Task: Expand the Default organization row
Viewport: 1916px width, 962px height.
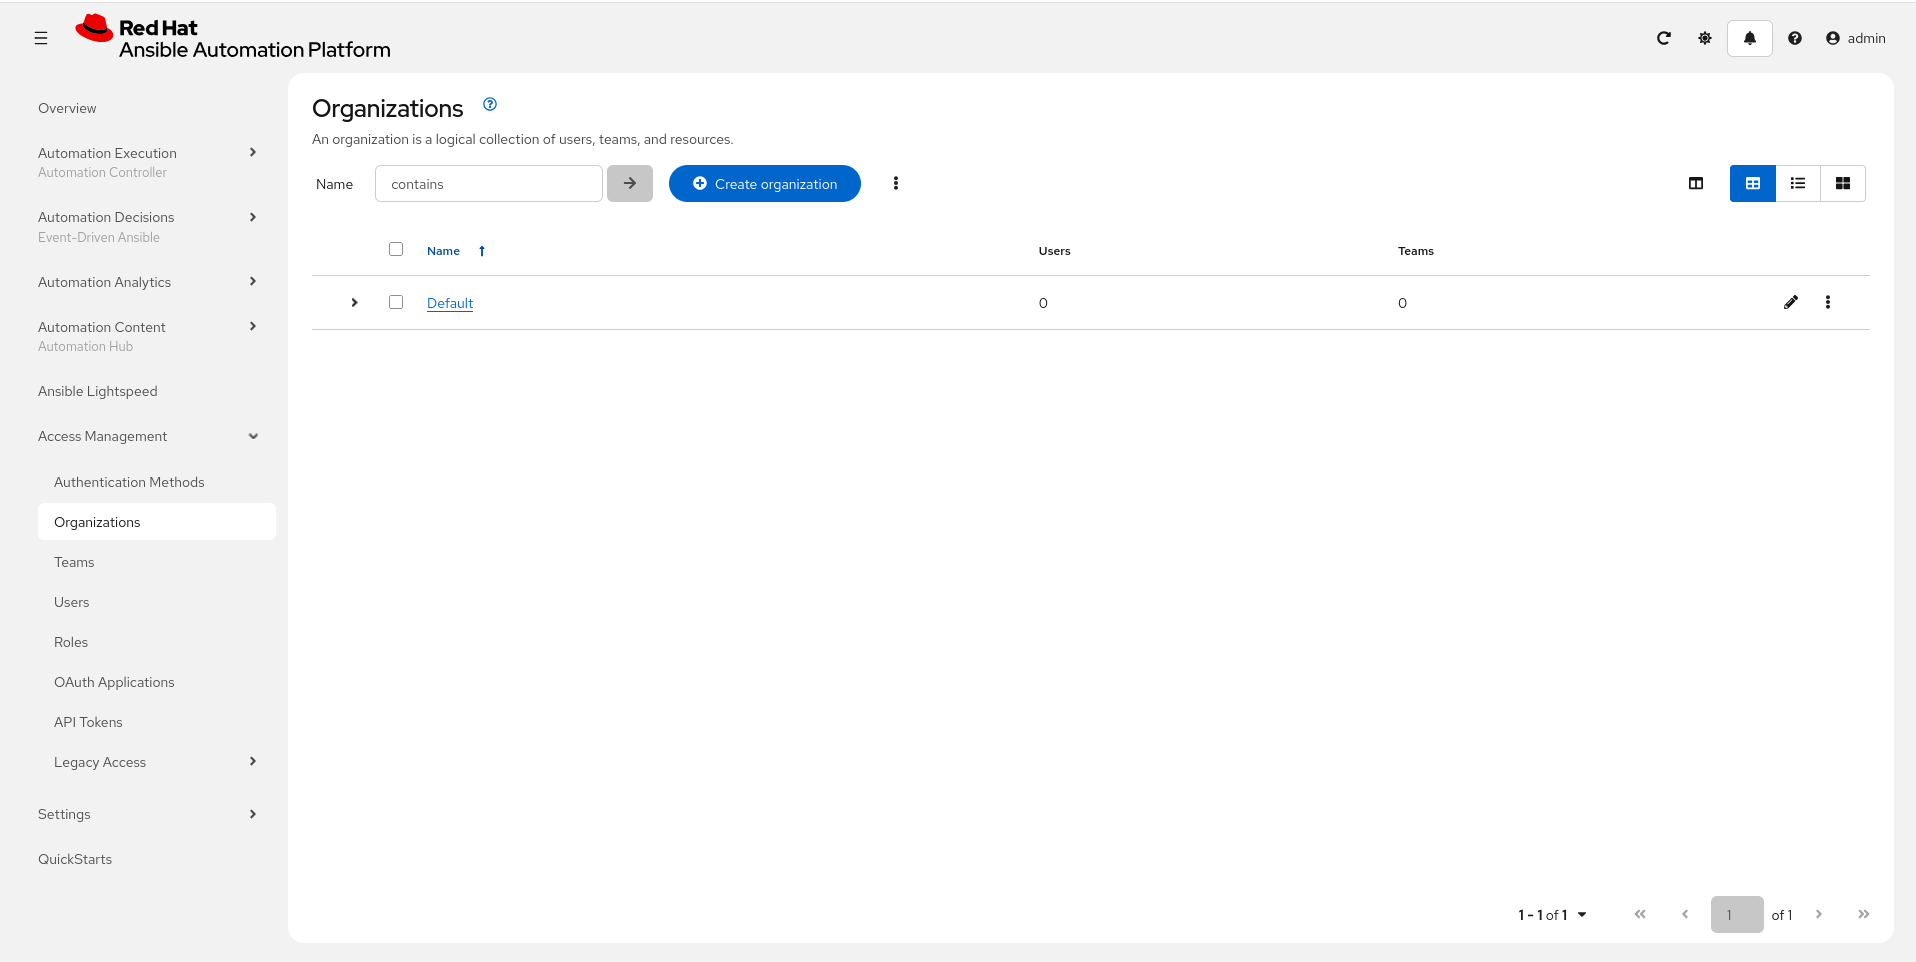Action: tap(354, 302)
